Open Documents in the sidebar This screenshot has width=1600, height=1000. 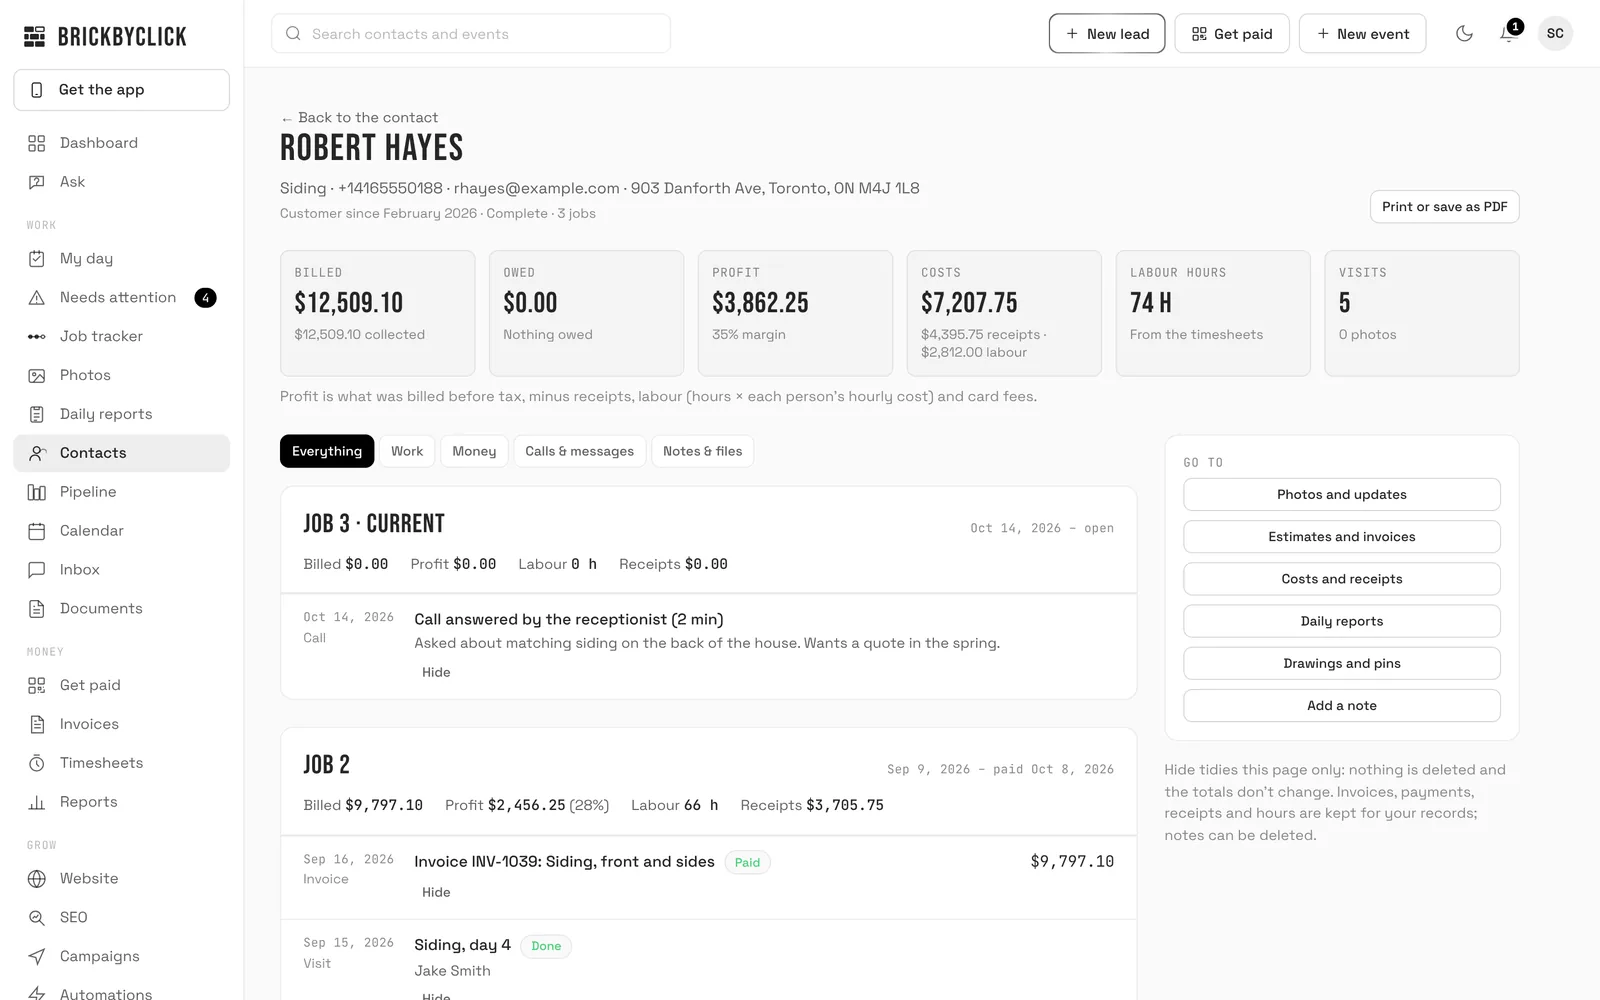121,609
